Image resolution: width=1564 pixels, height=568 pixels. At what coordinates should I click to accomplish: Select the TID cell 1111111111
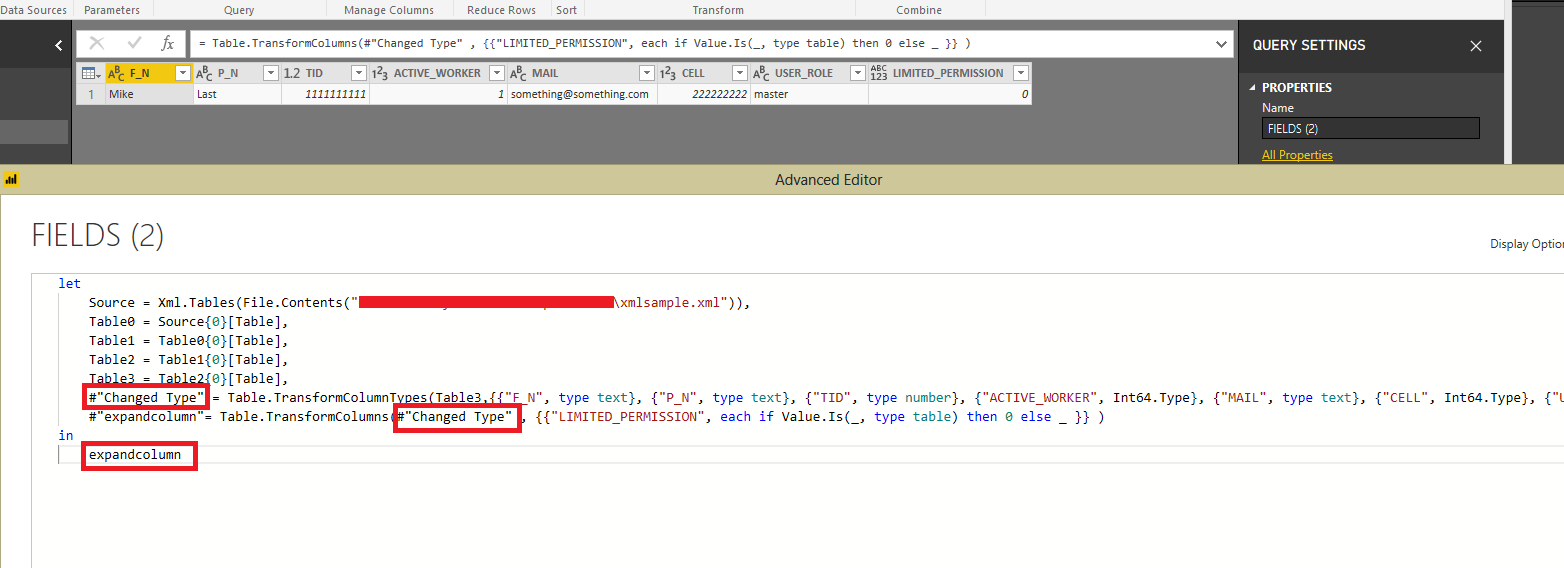coord(325,94)
